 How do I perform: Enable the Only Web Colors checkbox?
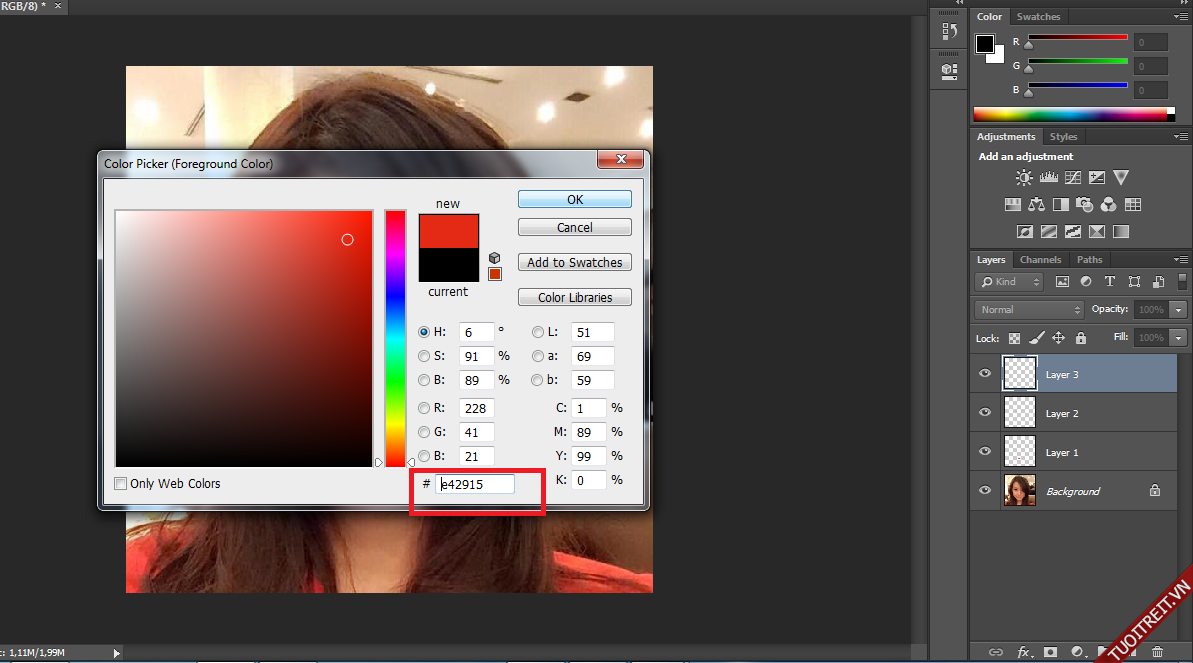pos(121,484)
